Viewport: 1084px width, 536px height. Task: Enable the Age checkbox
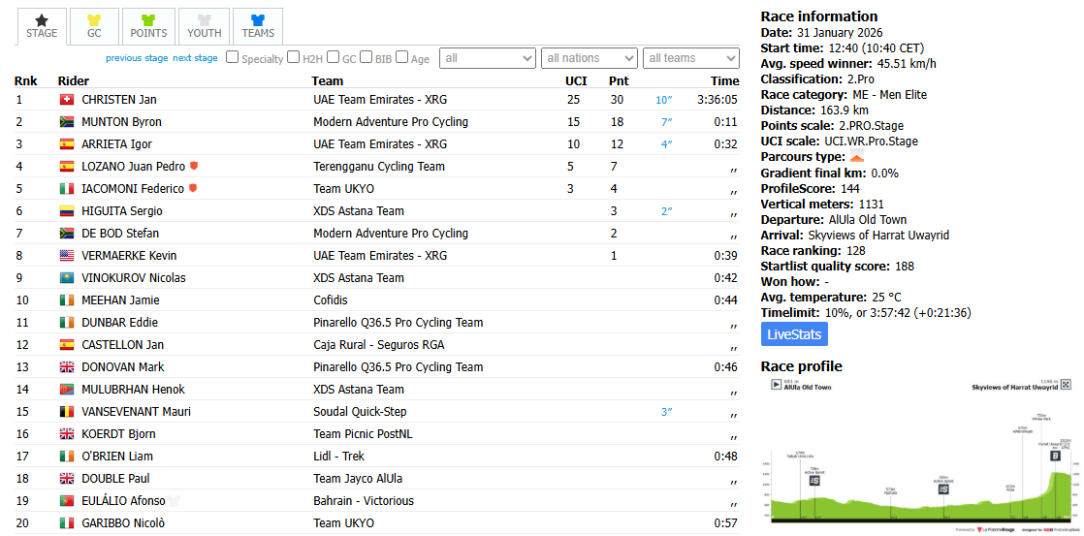tap(402, 57)
